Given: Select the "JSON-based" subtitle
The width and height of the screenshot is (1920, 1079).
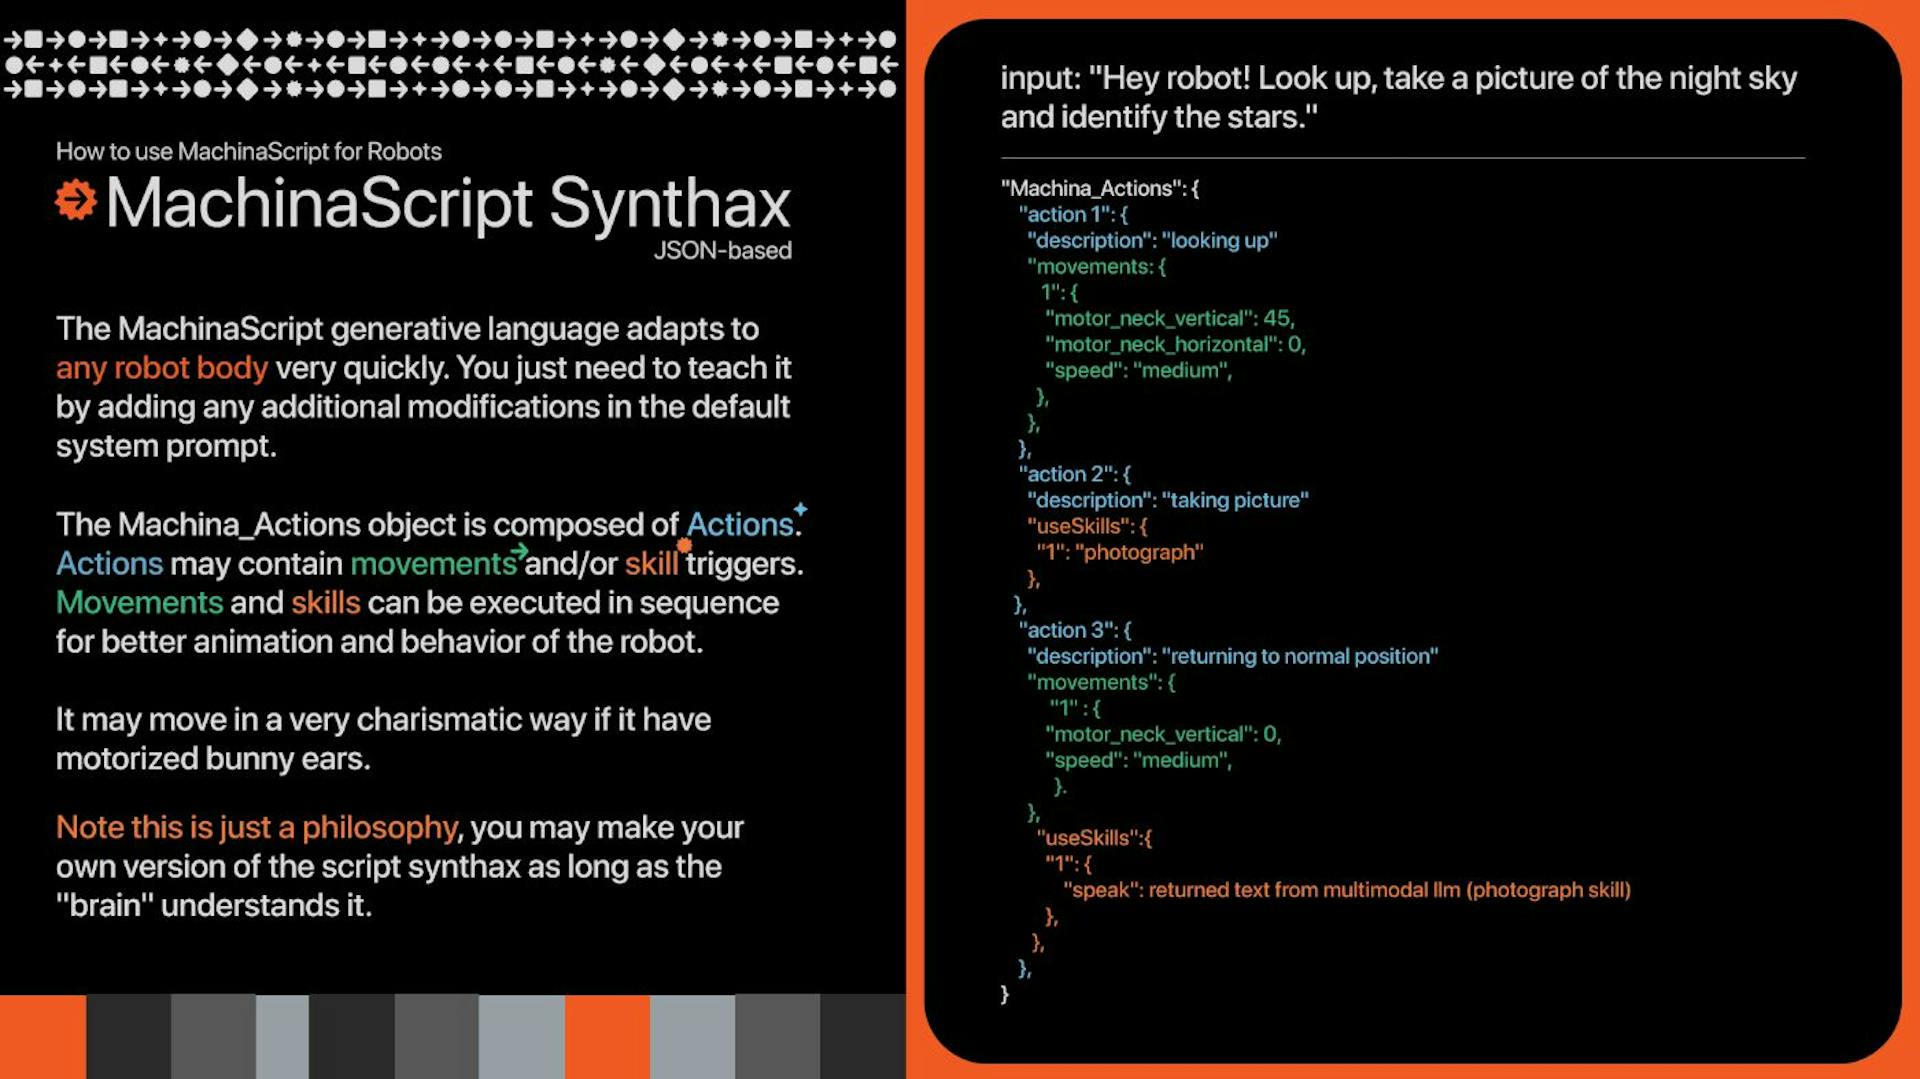Looking at the screenshot, I should [x=722, y=250].
